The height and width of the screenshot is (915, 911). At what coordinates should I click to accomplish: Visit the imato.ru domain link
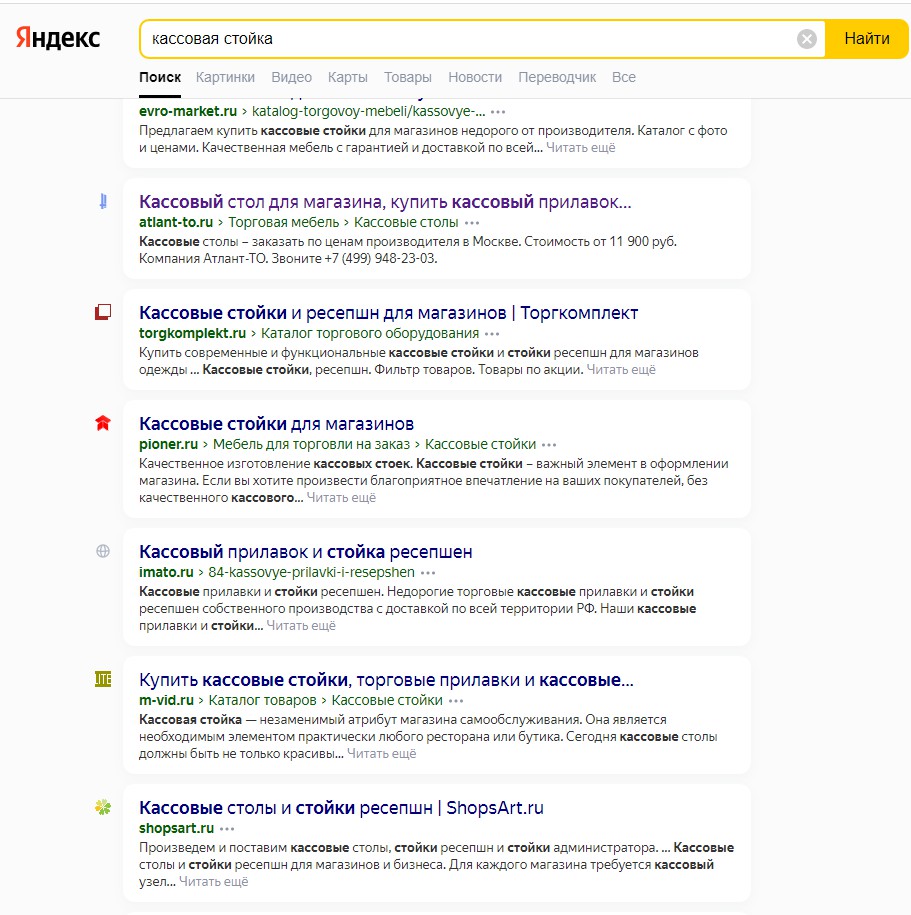tap(166, 572)
